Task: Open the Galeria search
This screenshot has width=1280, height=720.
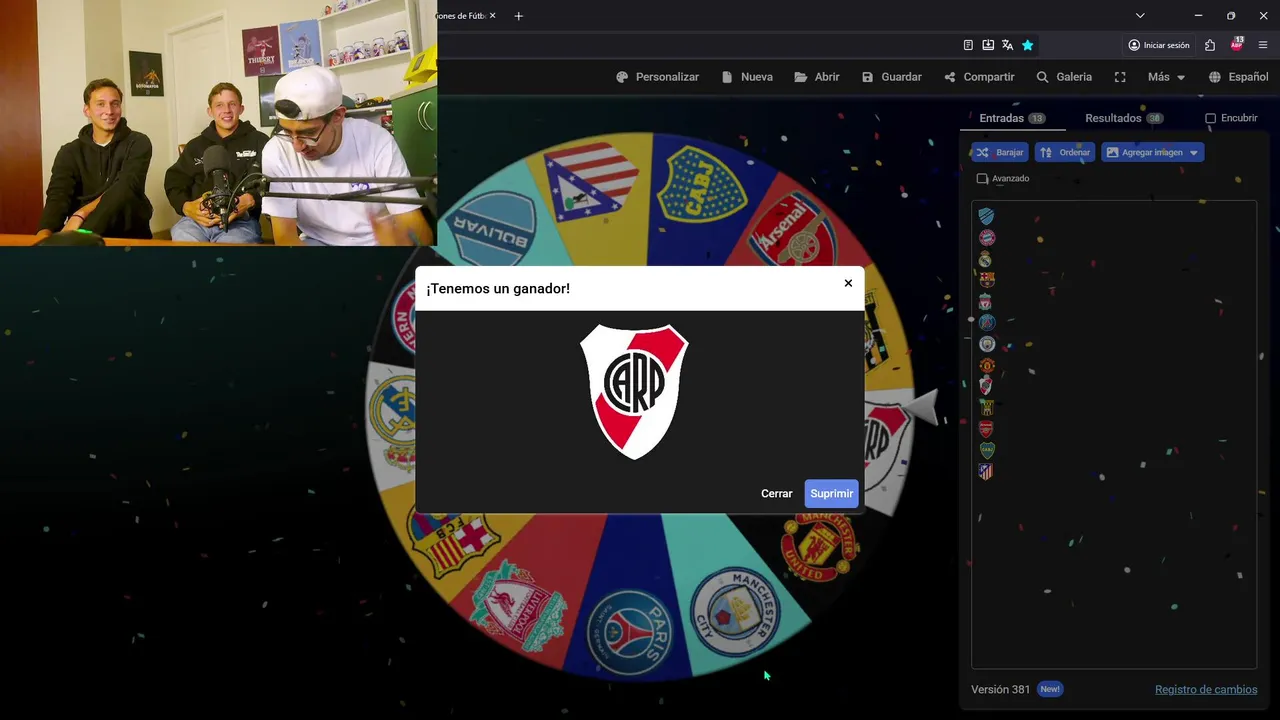Action: point(1064,77)
